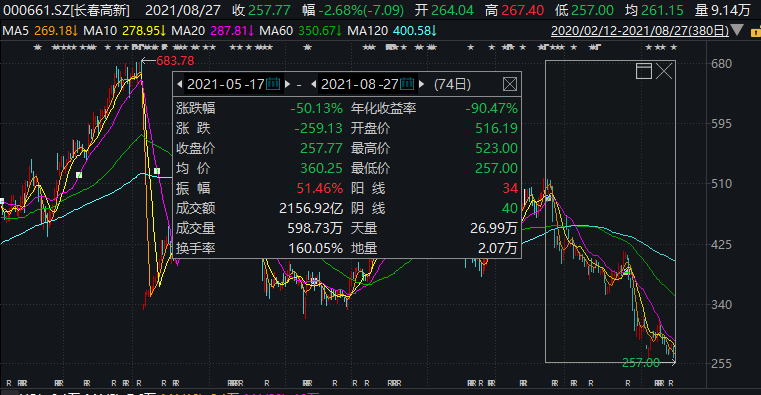Click the 2021-08-27 end date field
This screenshot has width=761, height=395.
coord(360,84)
